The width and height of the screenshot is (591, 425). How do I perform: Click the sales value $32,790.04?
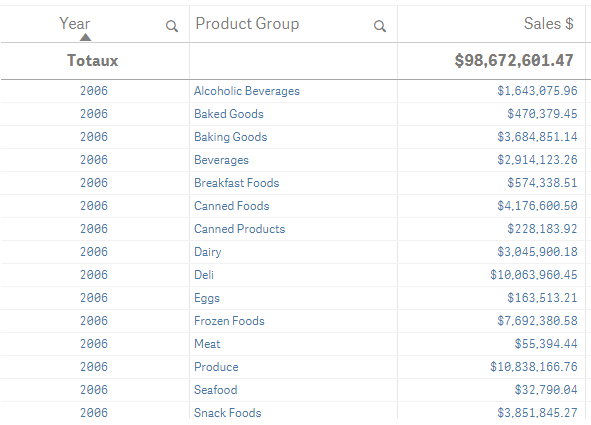click(546, 390)
